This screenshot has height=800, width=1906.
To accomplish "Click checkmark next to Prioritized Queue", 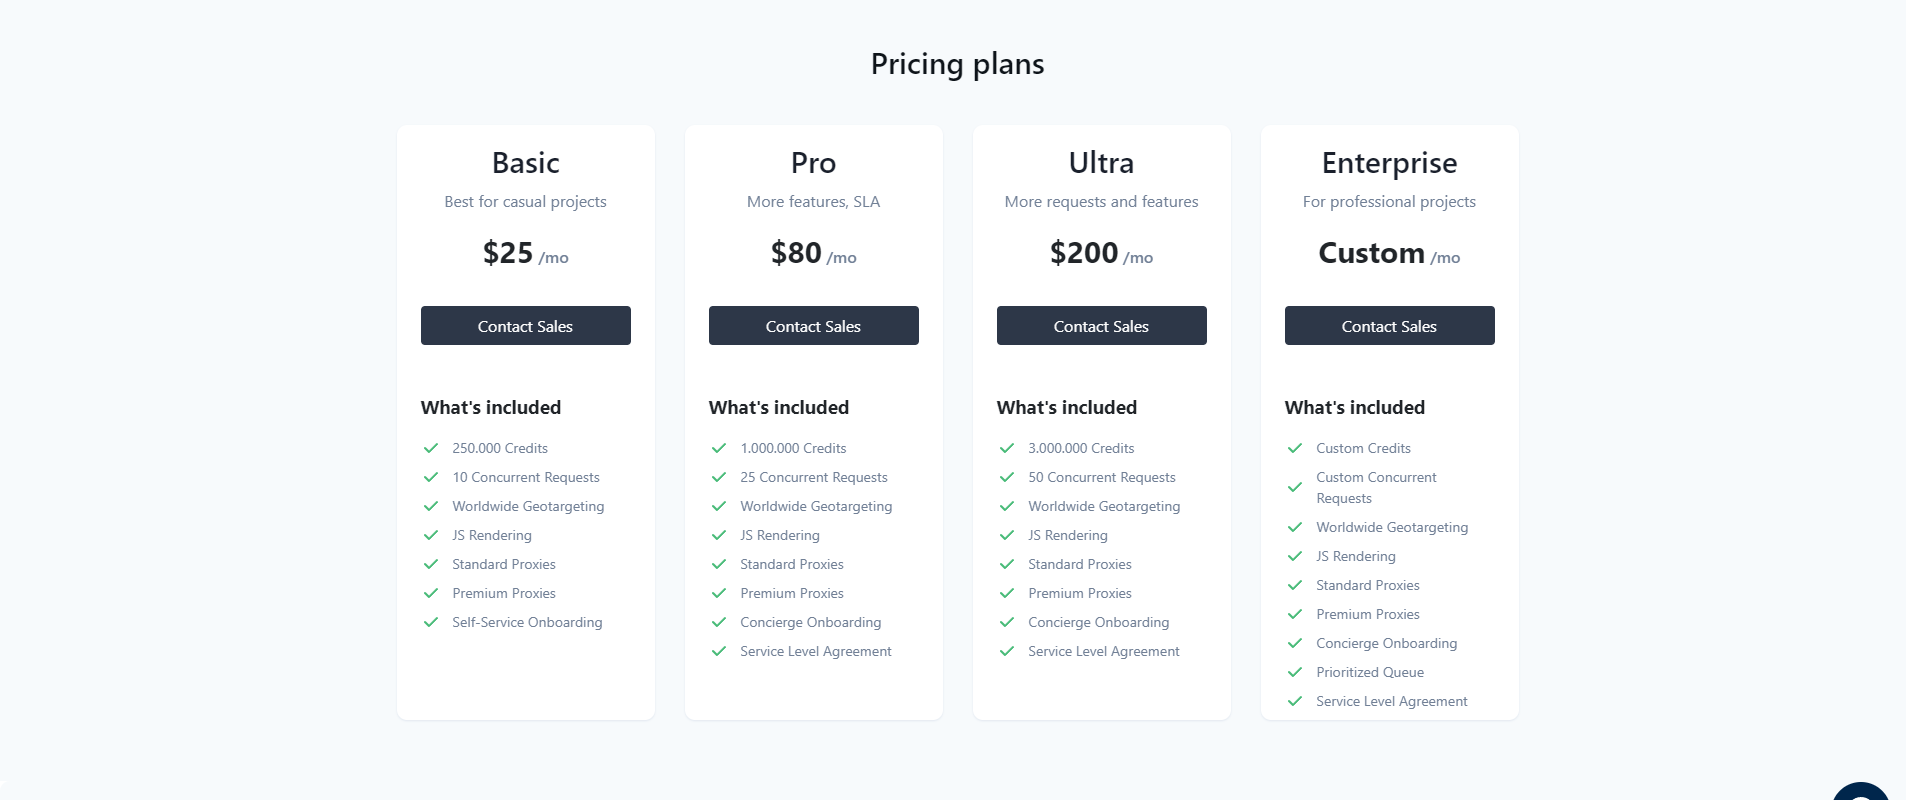I will click(1295, 672).
